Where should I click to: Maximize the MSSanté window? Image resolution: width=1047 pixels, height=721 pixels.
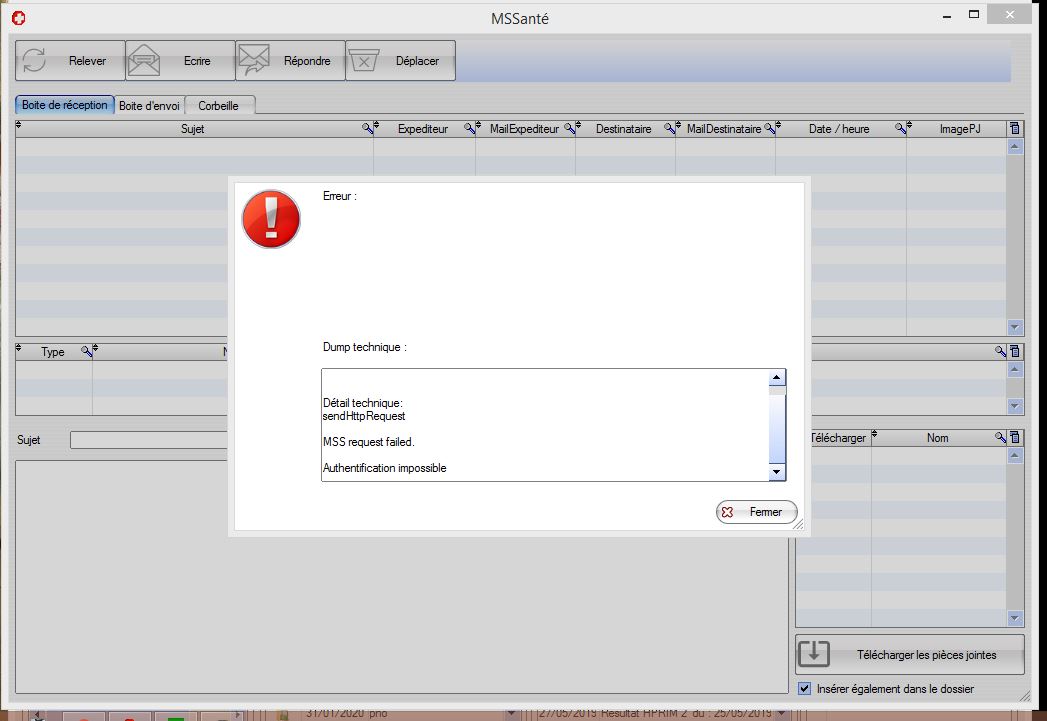pyautogui.click(x=974, y=15)
